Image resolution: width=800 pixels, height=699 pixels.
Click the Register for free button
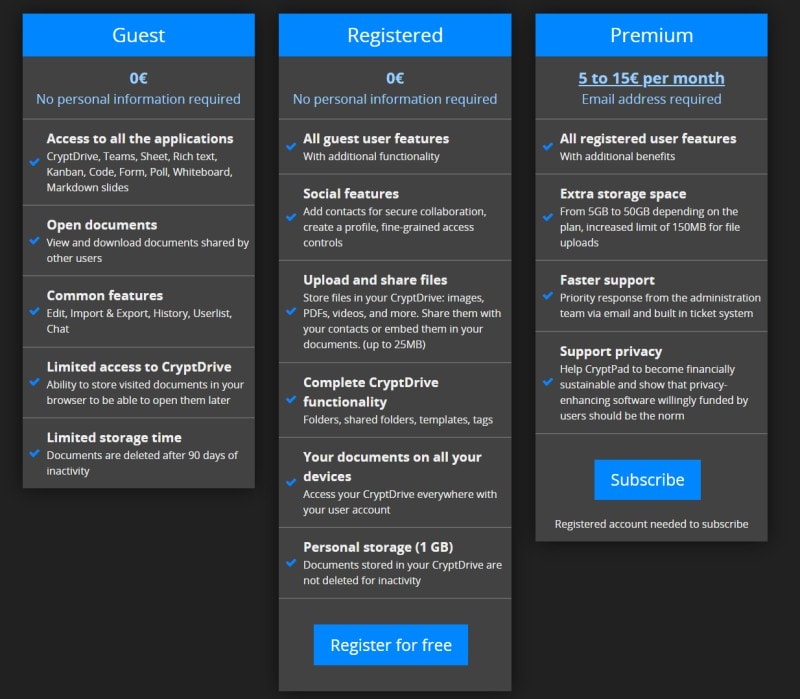(390, 645)
